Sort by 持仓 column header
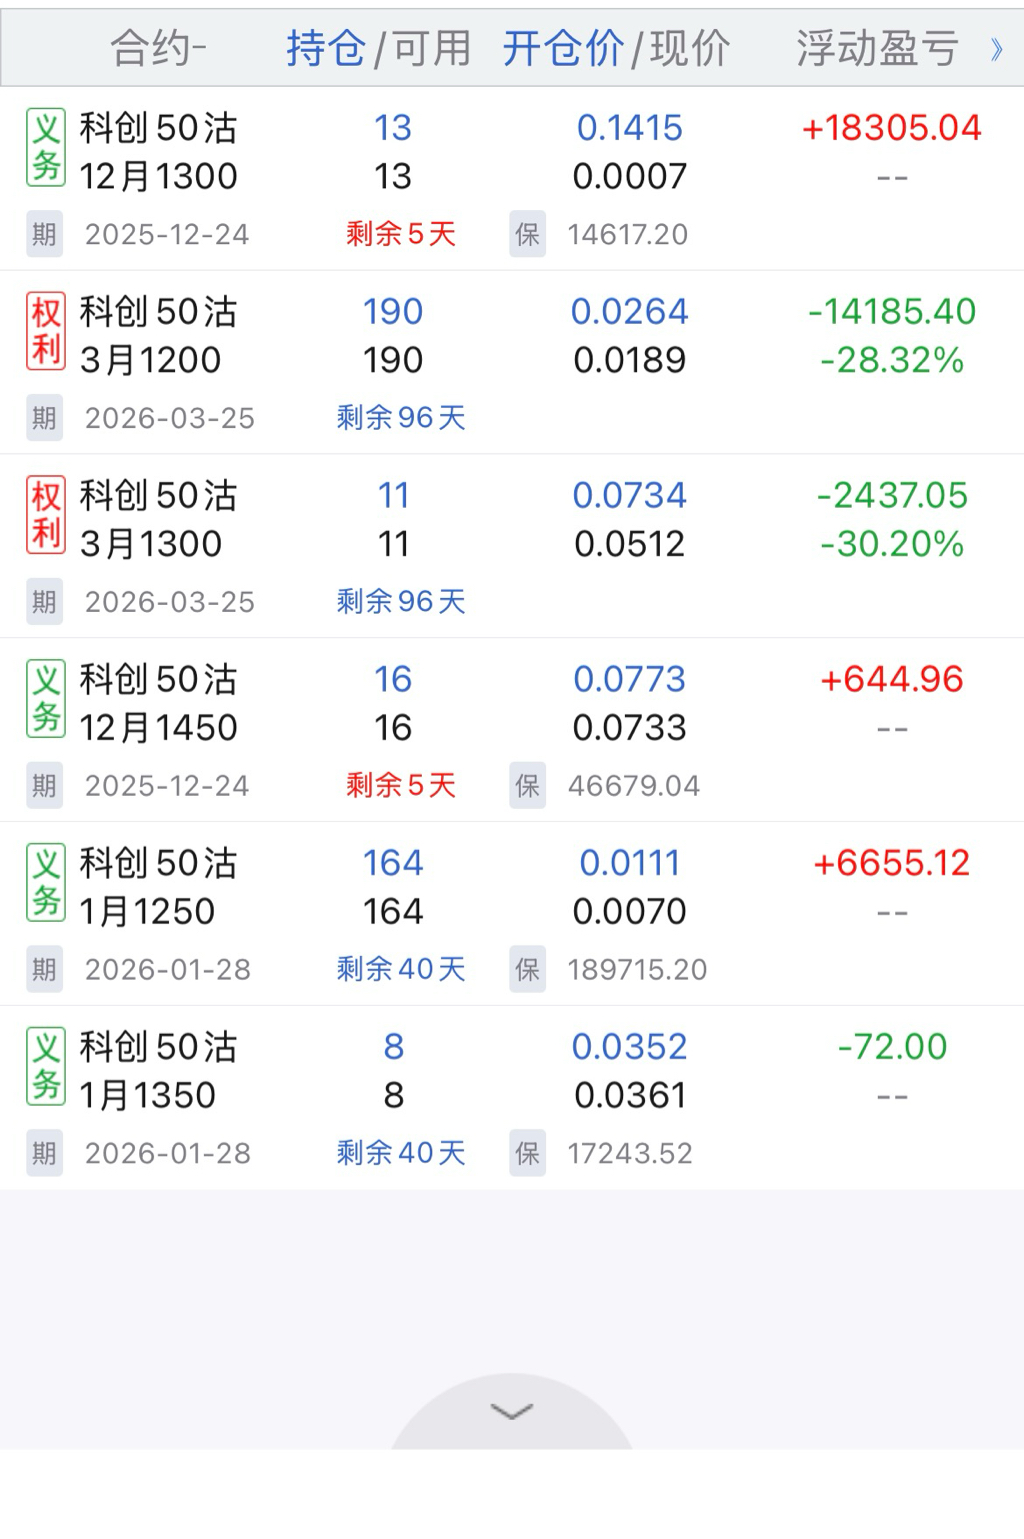Screen dimensions: 1024x1539 tap(326, 48)
